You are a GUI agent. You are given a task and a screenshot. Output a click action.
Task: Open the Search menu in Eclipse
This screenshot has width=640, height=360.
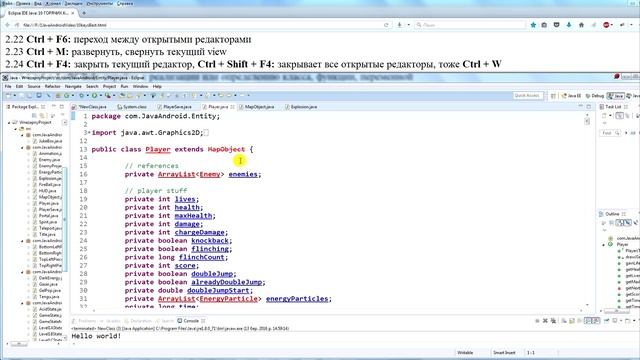click(92, 87)
